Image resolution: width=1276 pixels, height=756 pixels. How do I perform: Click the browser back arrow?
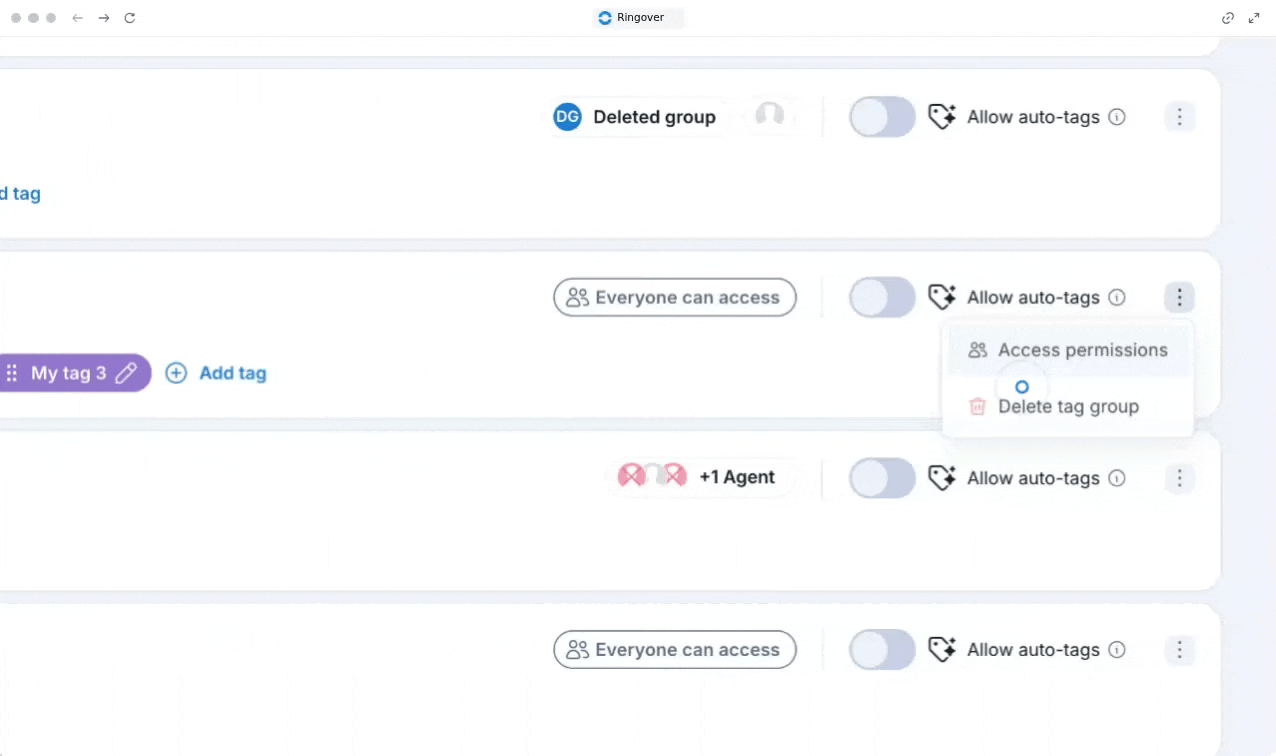77,18
